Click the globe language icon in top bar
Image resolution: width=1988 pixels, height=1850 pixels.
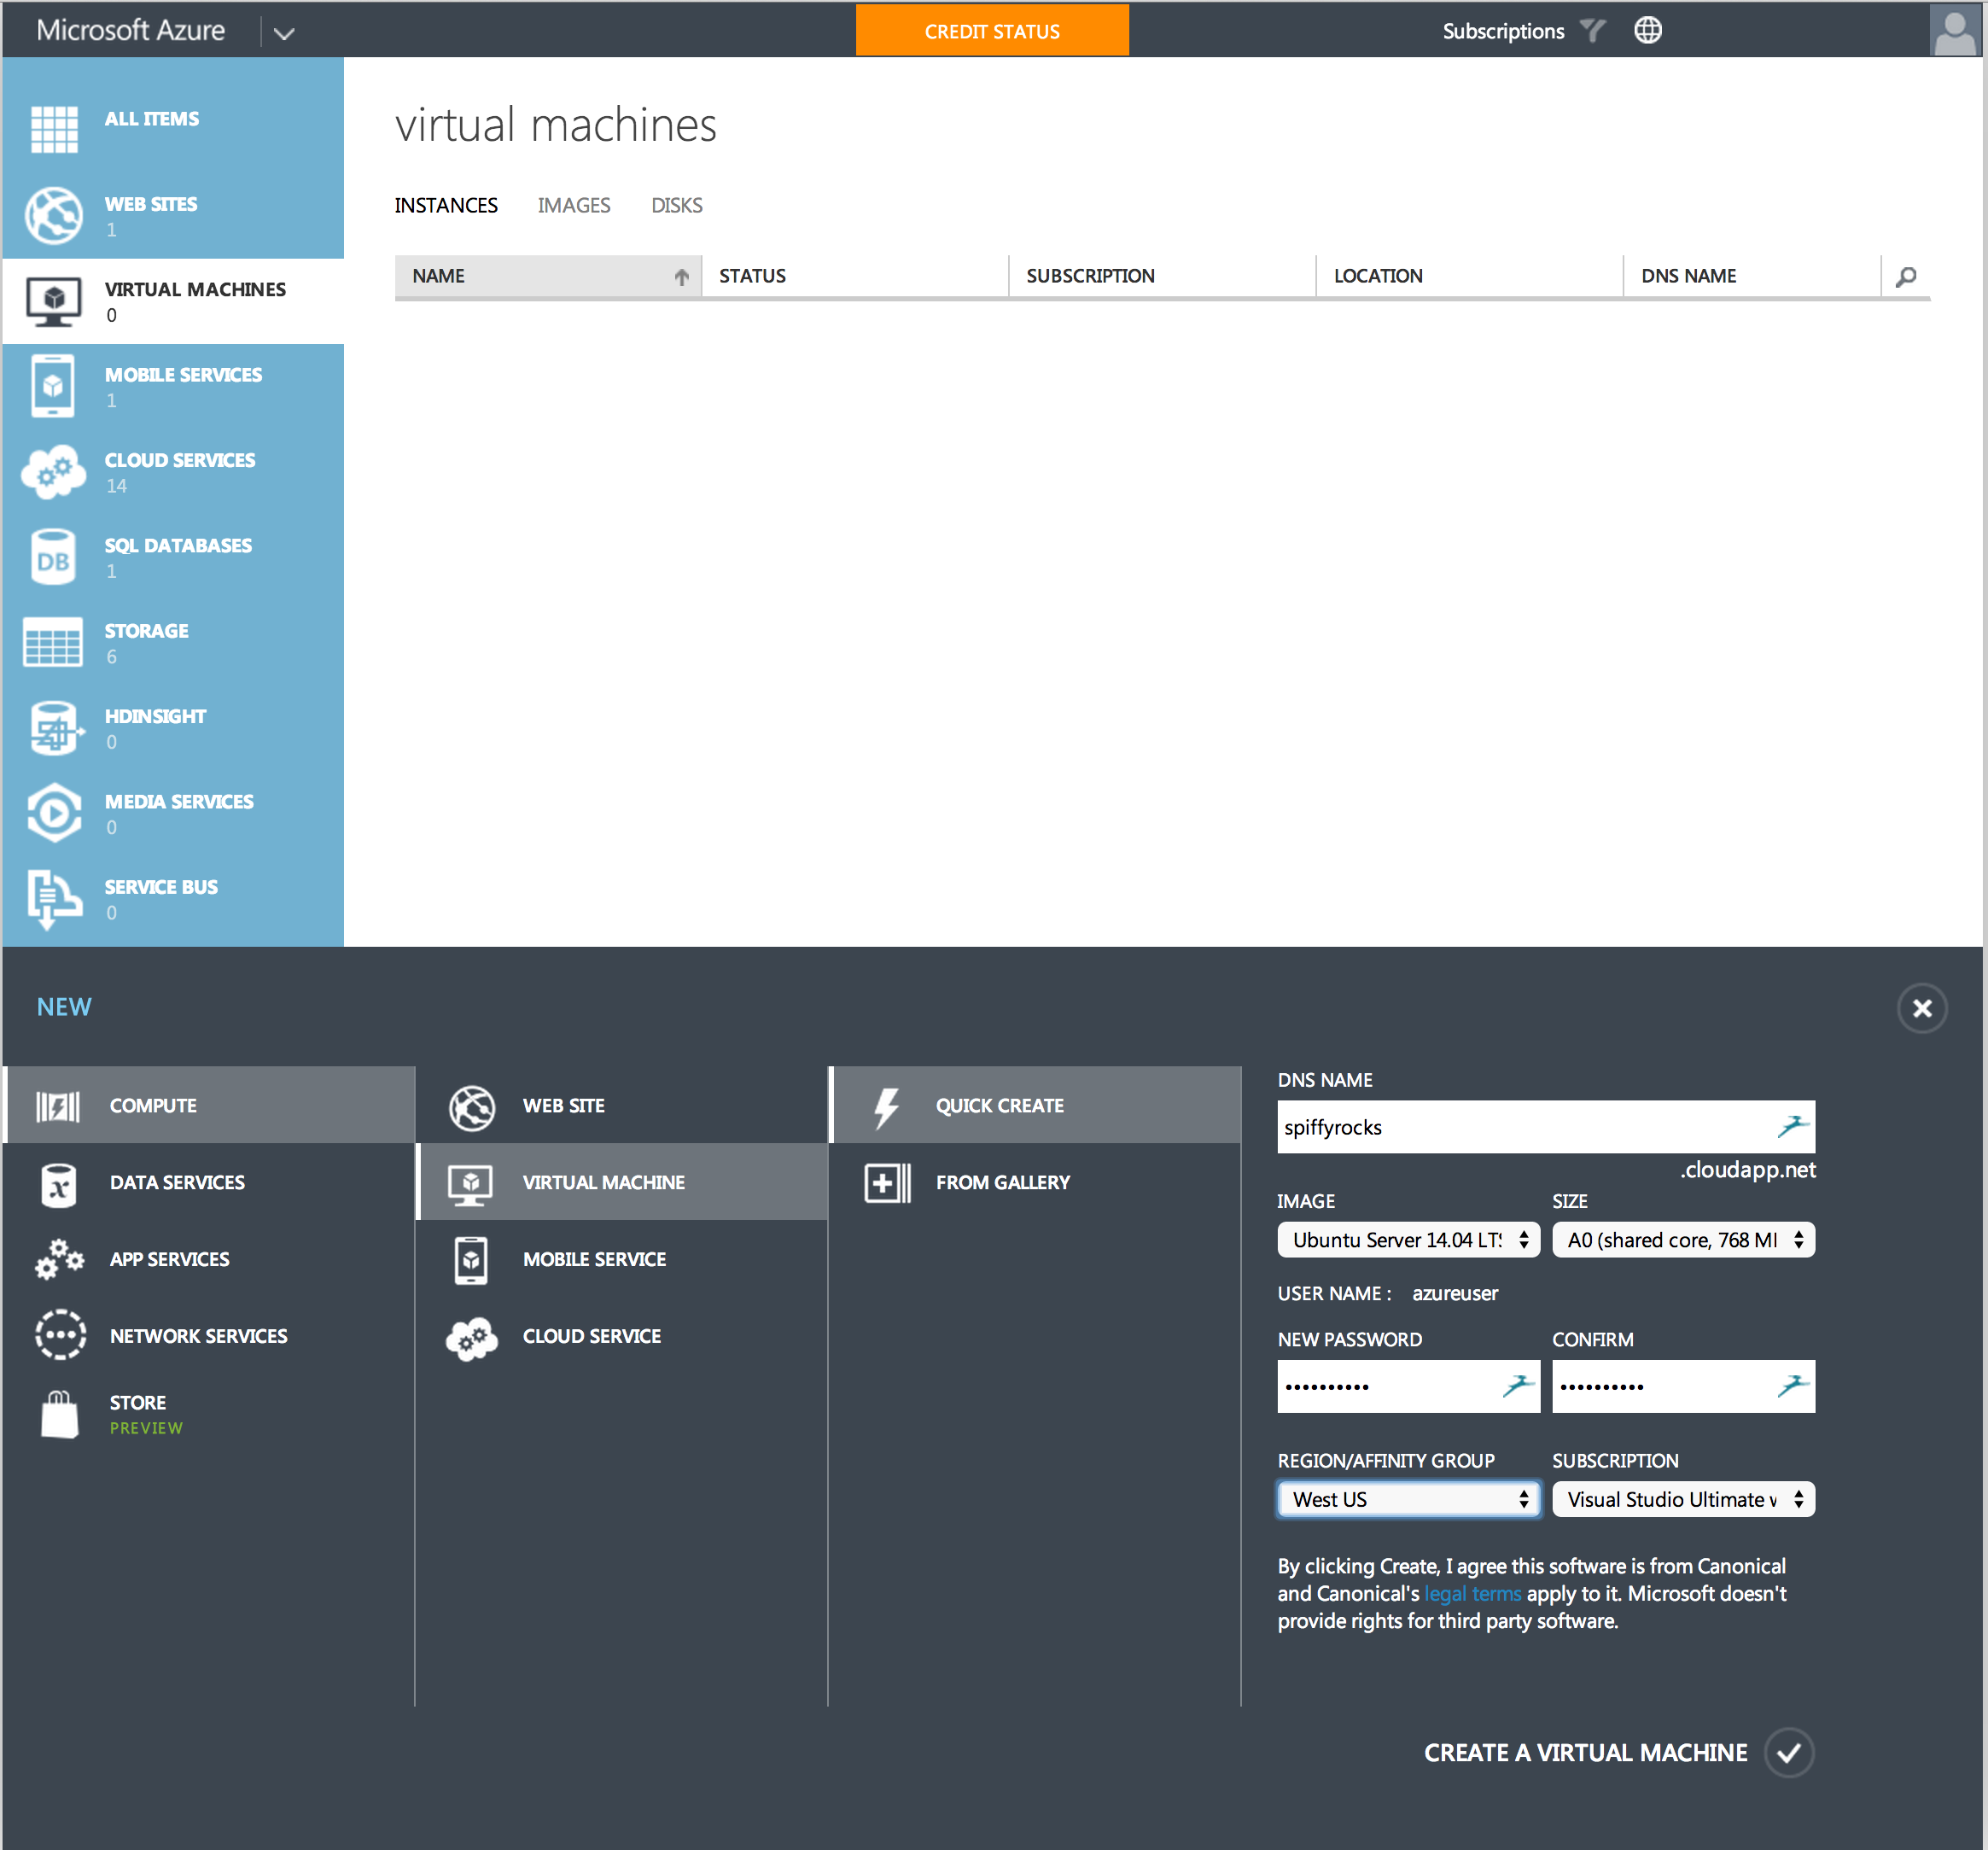tap(1648, 30)
